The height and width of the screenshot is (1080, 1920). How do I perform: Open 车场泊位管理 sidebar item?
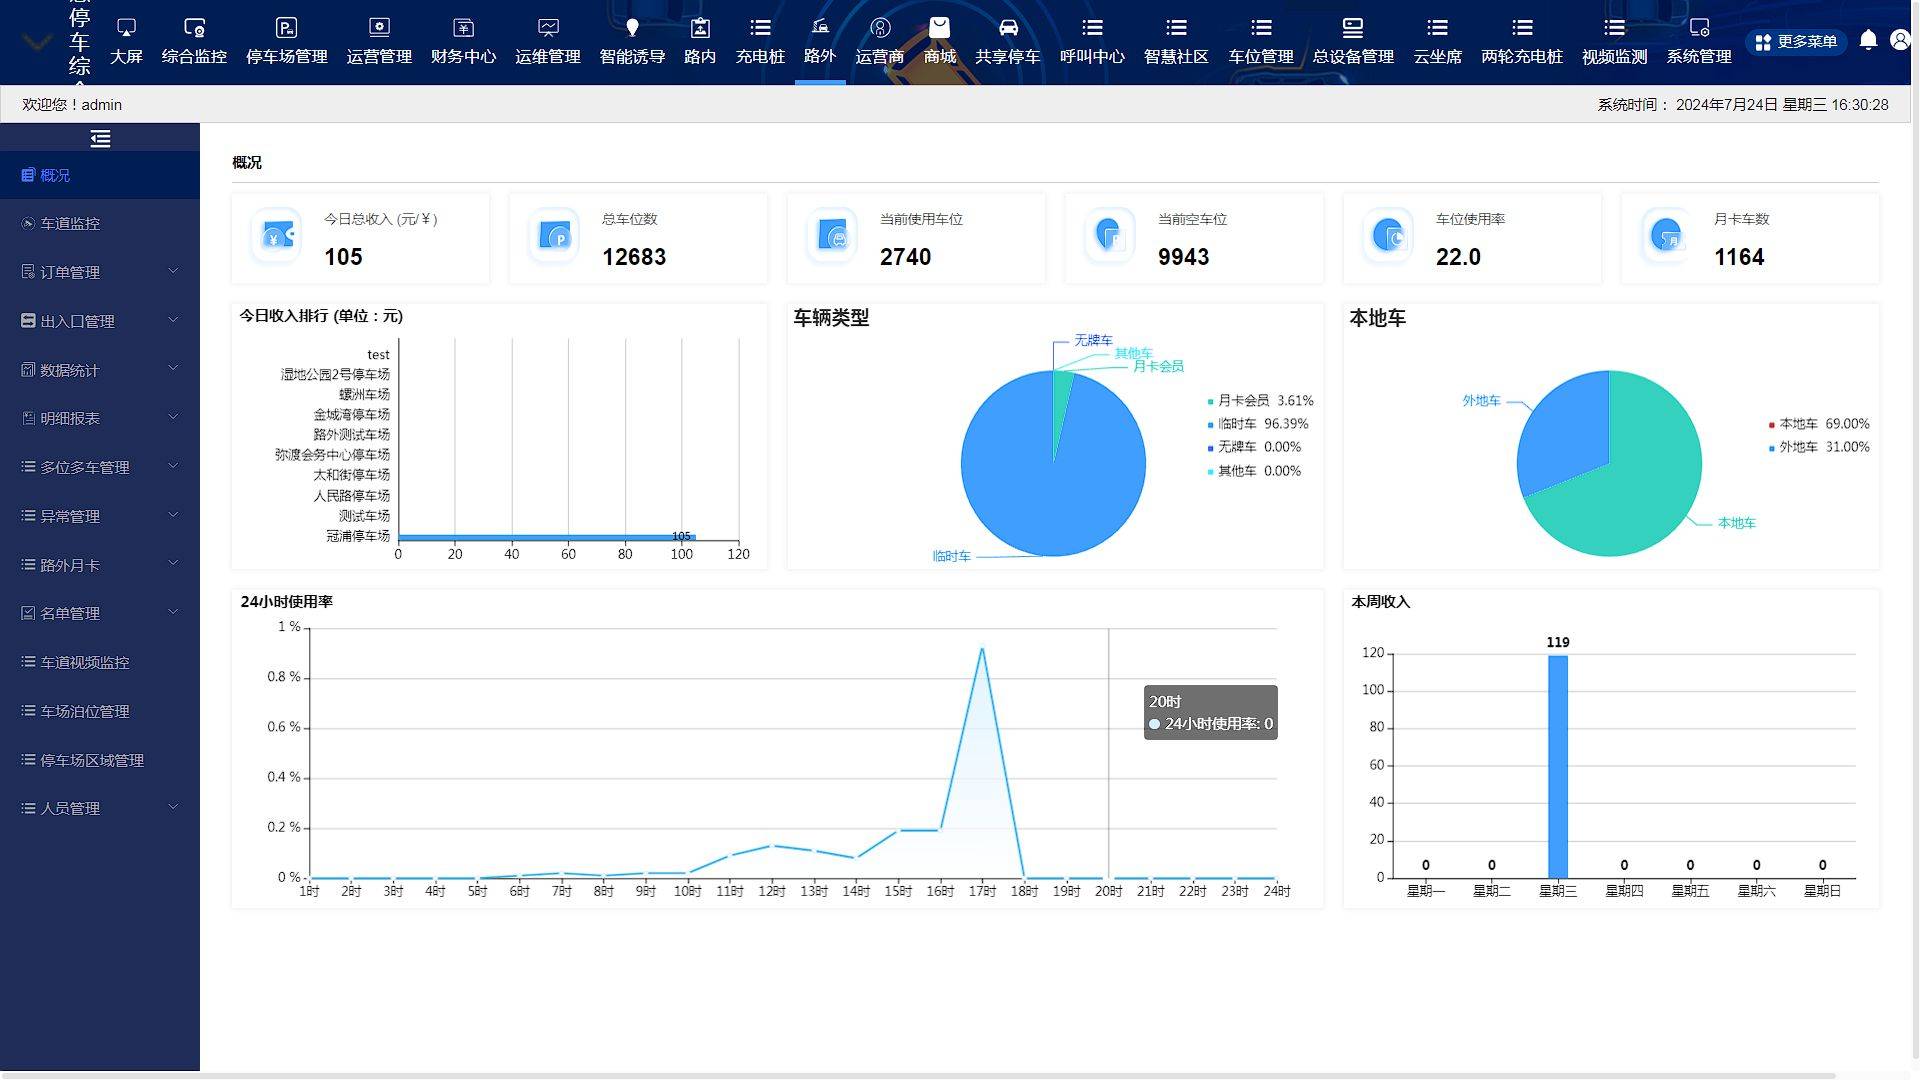(100, 711)
